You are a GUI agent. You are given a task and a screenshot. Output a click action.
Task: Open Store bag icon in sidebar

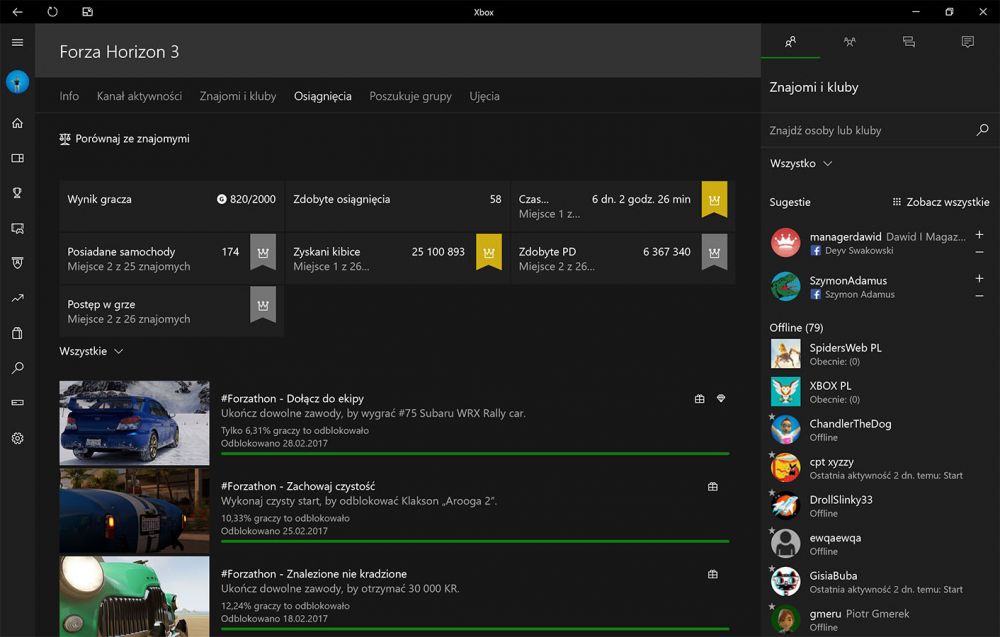(17, 333)
